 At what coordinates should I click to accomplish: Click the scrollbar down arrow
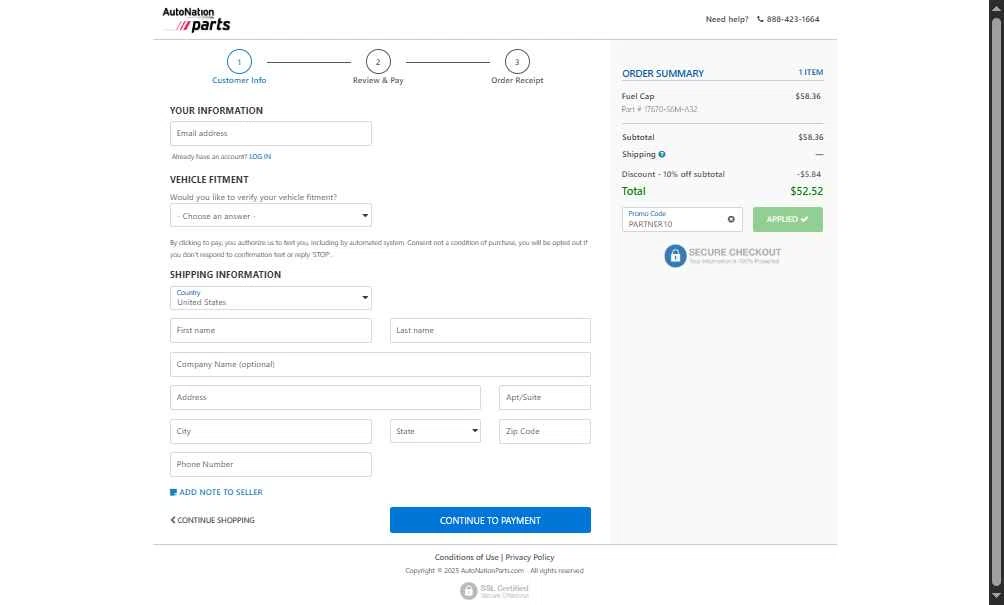pos(996,596)
